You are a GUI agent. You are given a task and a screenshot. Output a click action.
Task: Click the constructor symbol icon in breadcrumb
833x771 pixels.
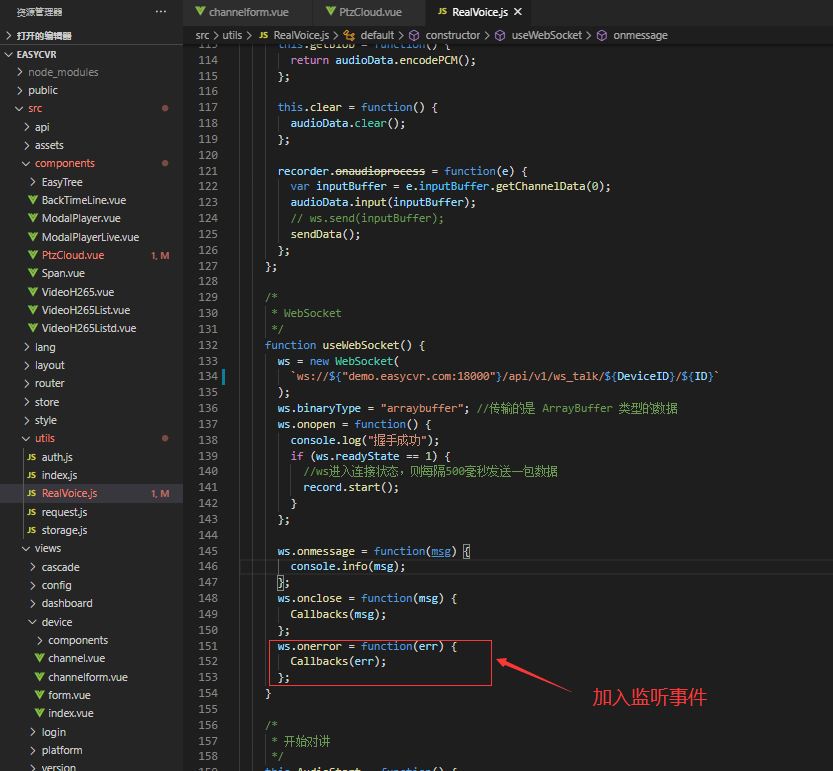[414, 35]
